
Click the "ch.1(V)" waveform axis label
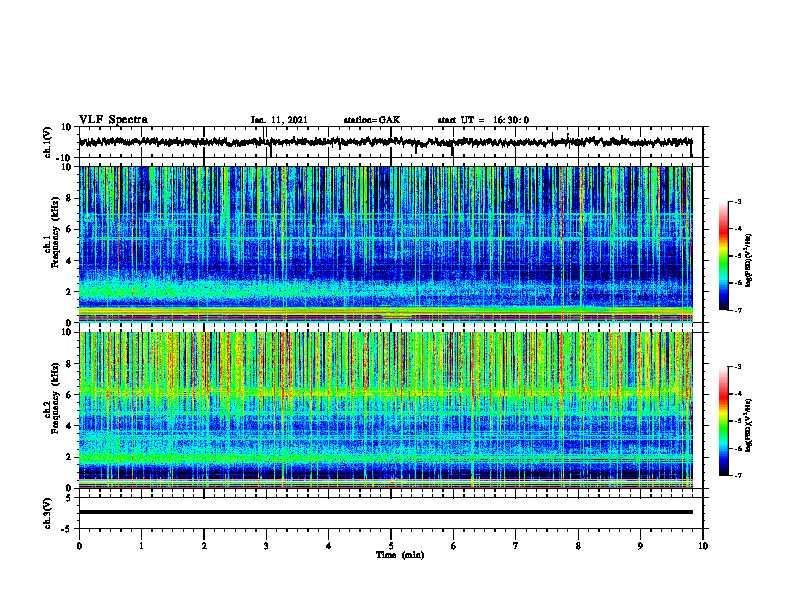[48, 142]
